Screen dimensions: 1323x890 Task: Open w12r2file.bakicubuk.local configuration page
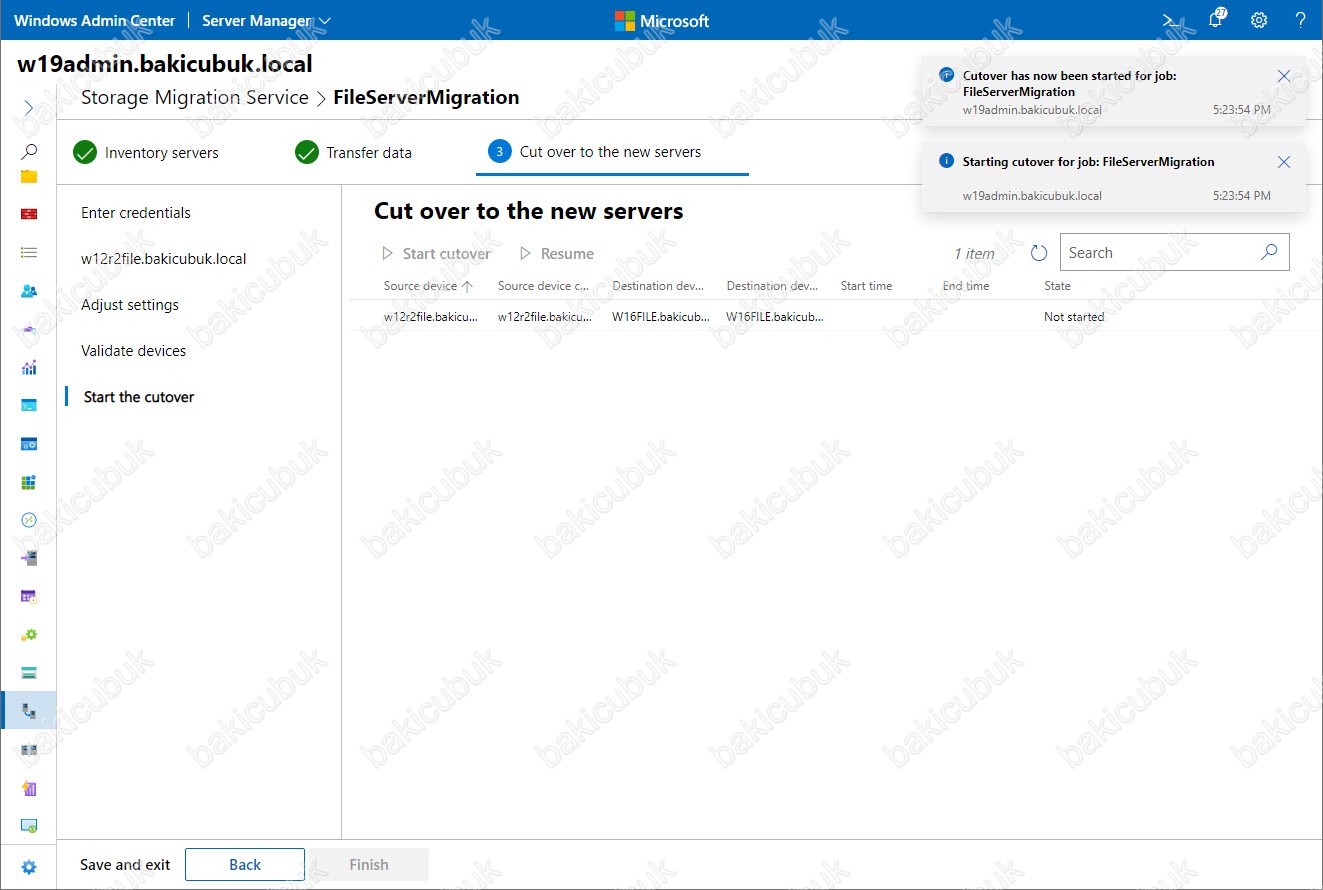(x=164, y=259)
